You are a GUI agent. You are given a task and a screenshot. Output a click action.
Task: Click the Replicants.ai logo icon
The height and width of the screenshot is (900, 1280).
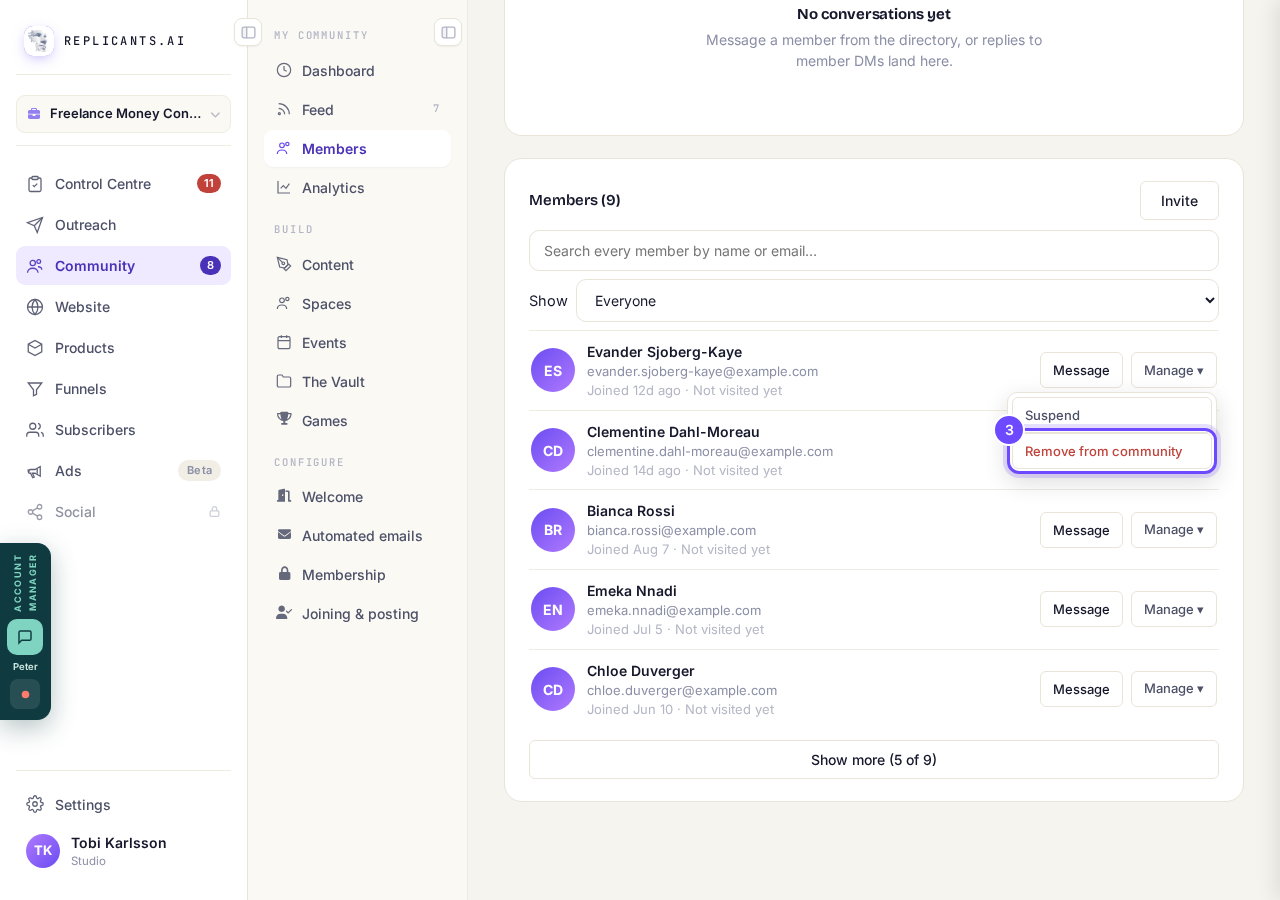39,41
